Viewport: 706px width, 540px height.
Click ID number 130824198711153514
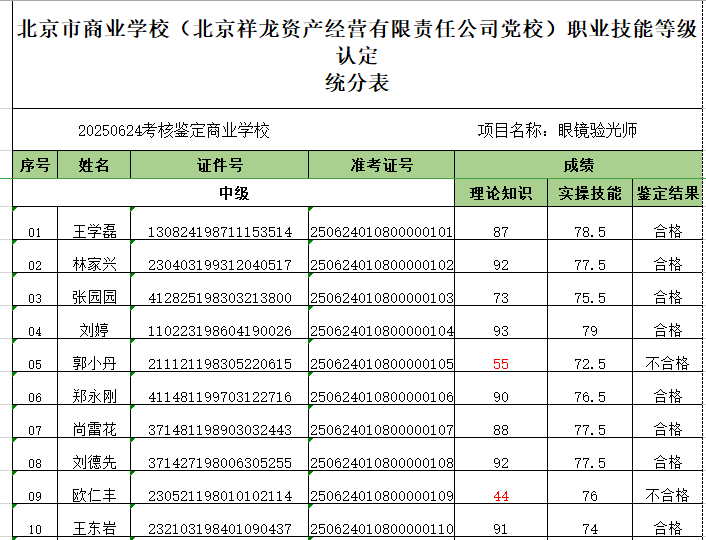click(x=220, y=232)
